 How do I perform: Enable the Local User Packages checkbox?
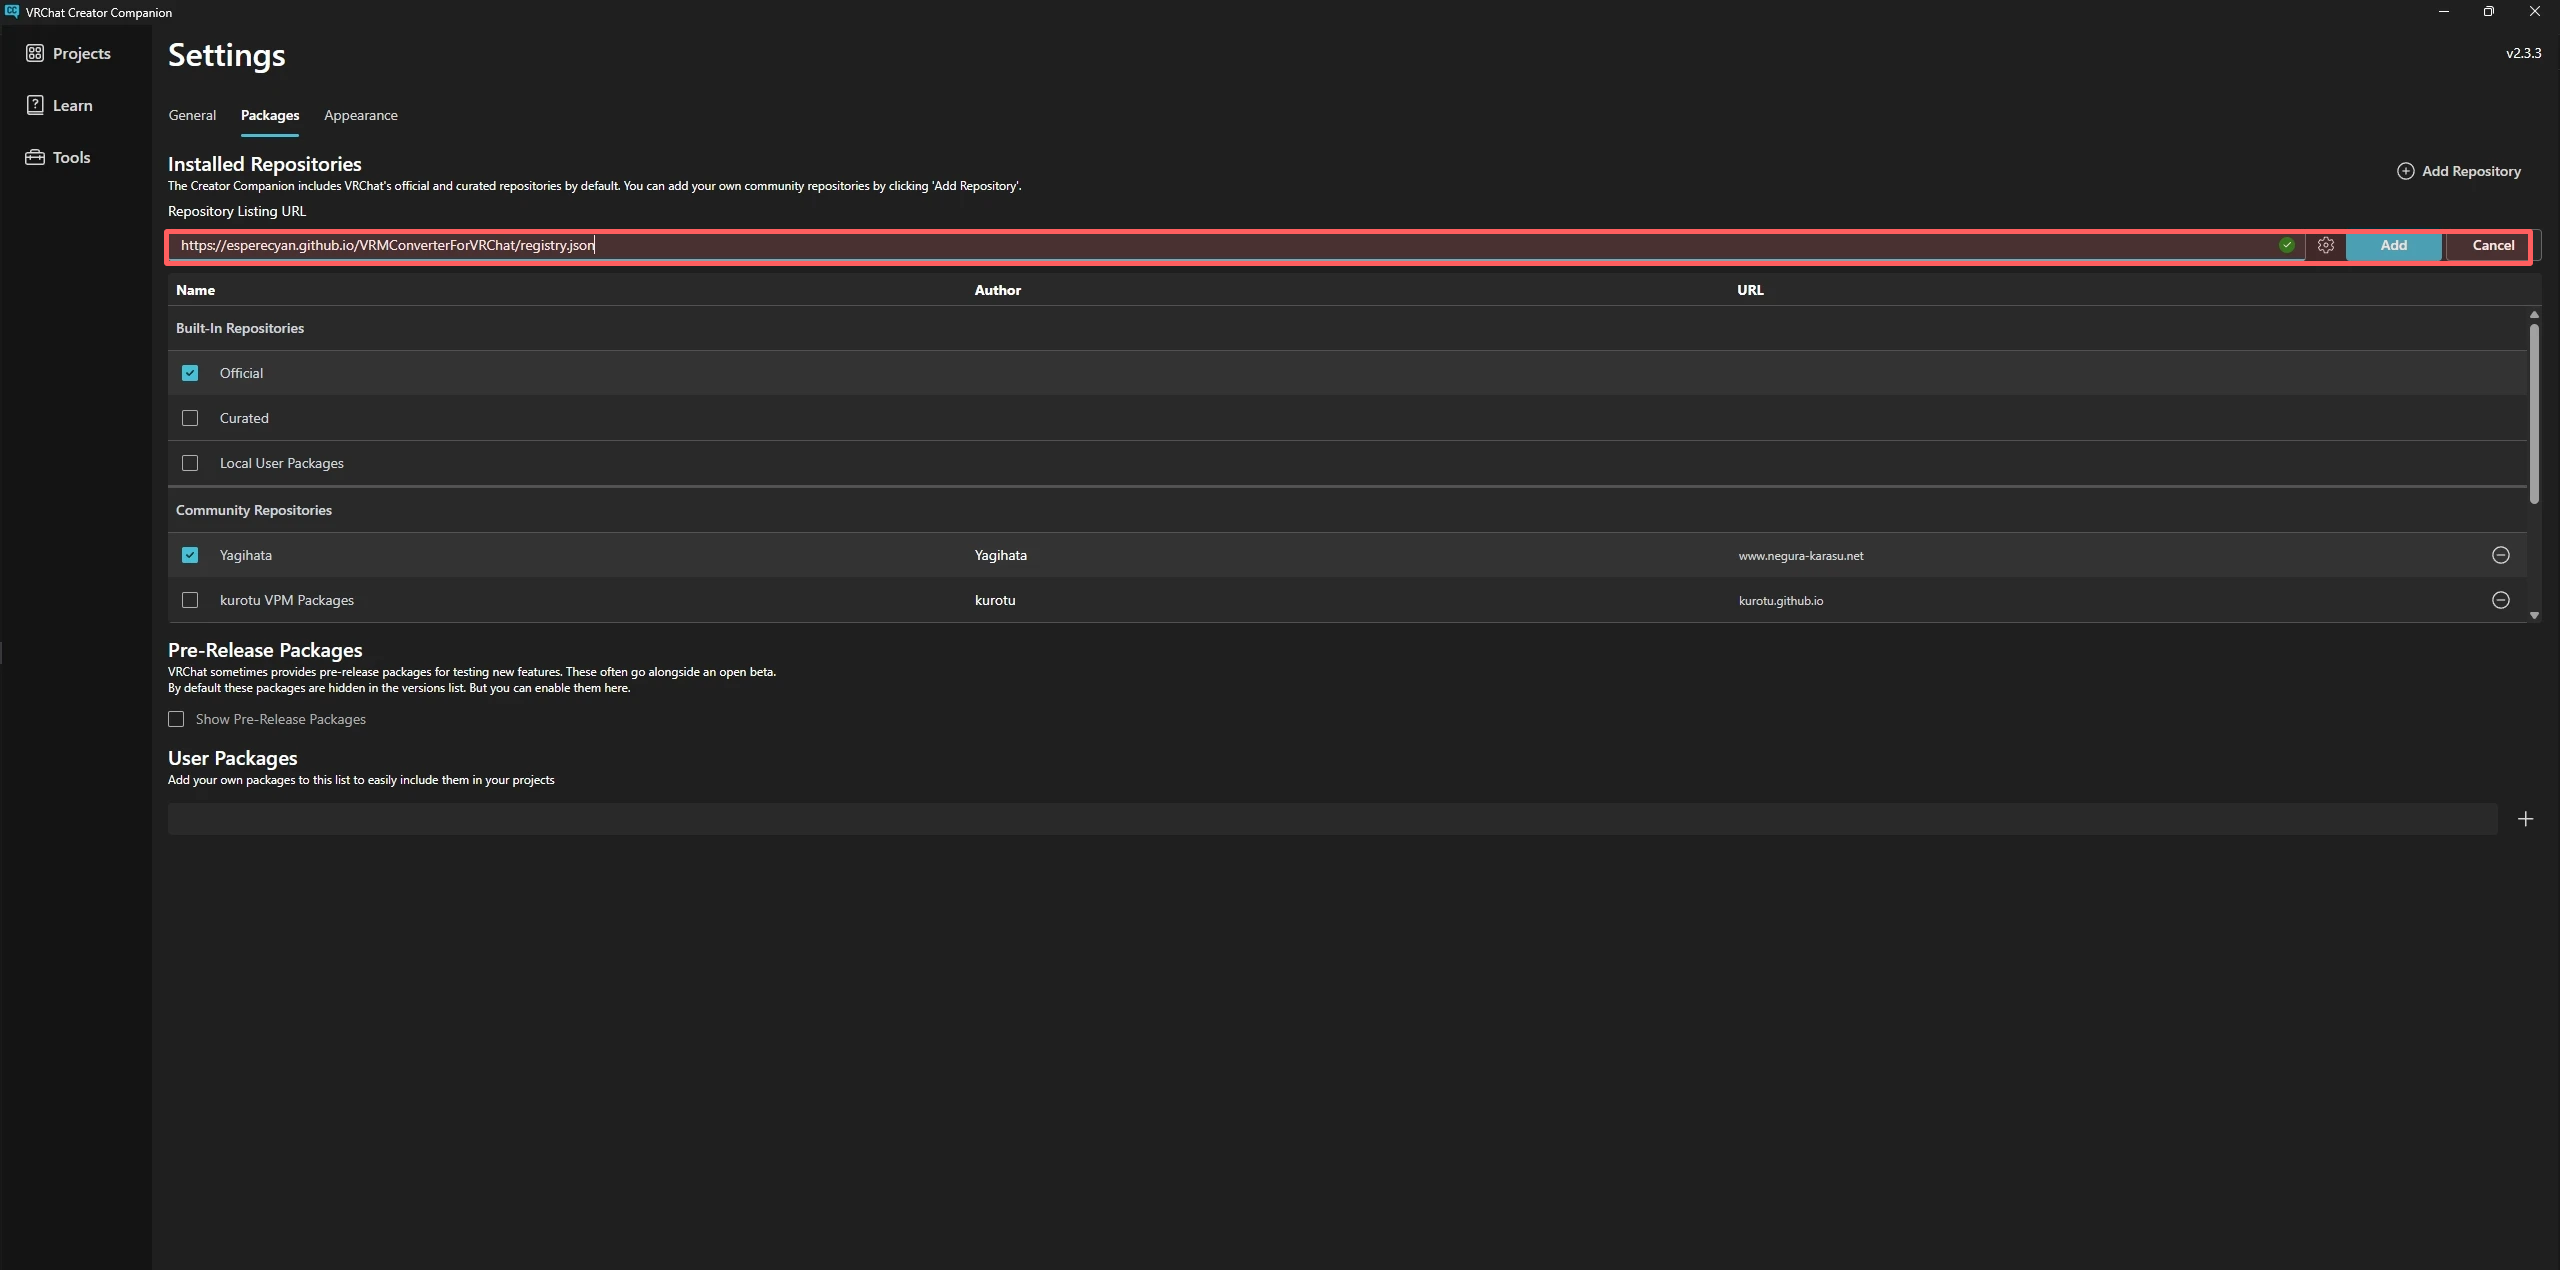coord(190,463)
